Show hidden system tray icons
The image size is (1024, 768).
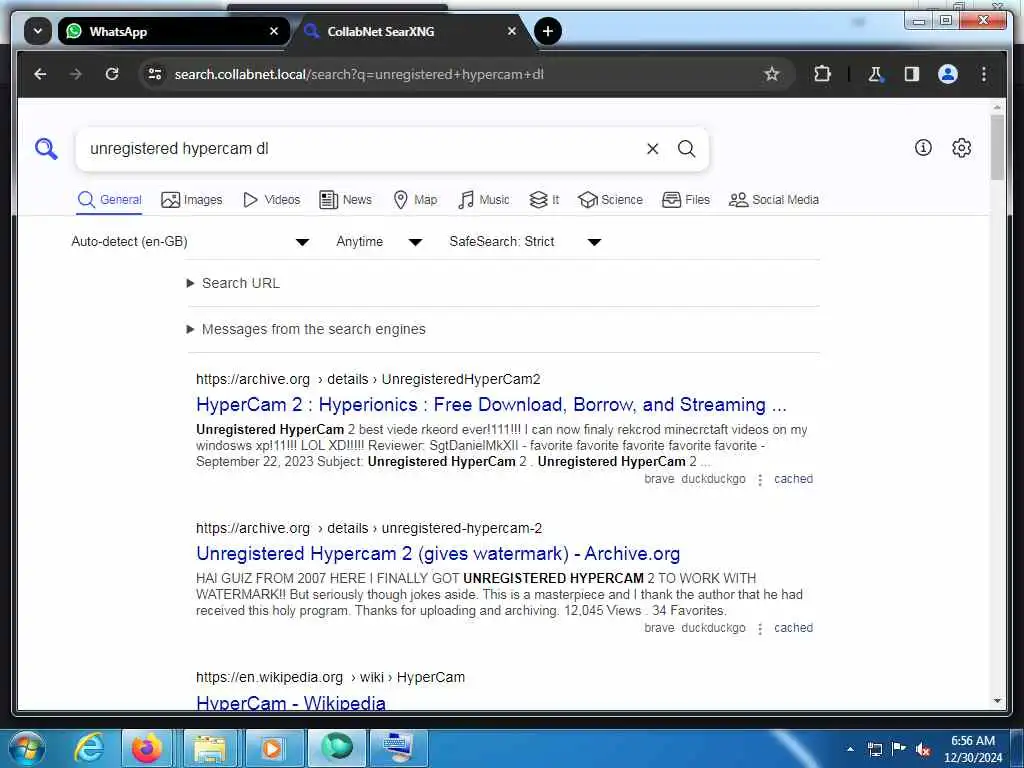coord(850,749)
